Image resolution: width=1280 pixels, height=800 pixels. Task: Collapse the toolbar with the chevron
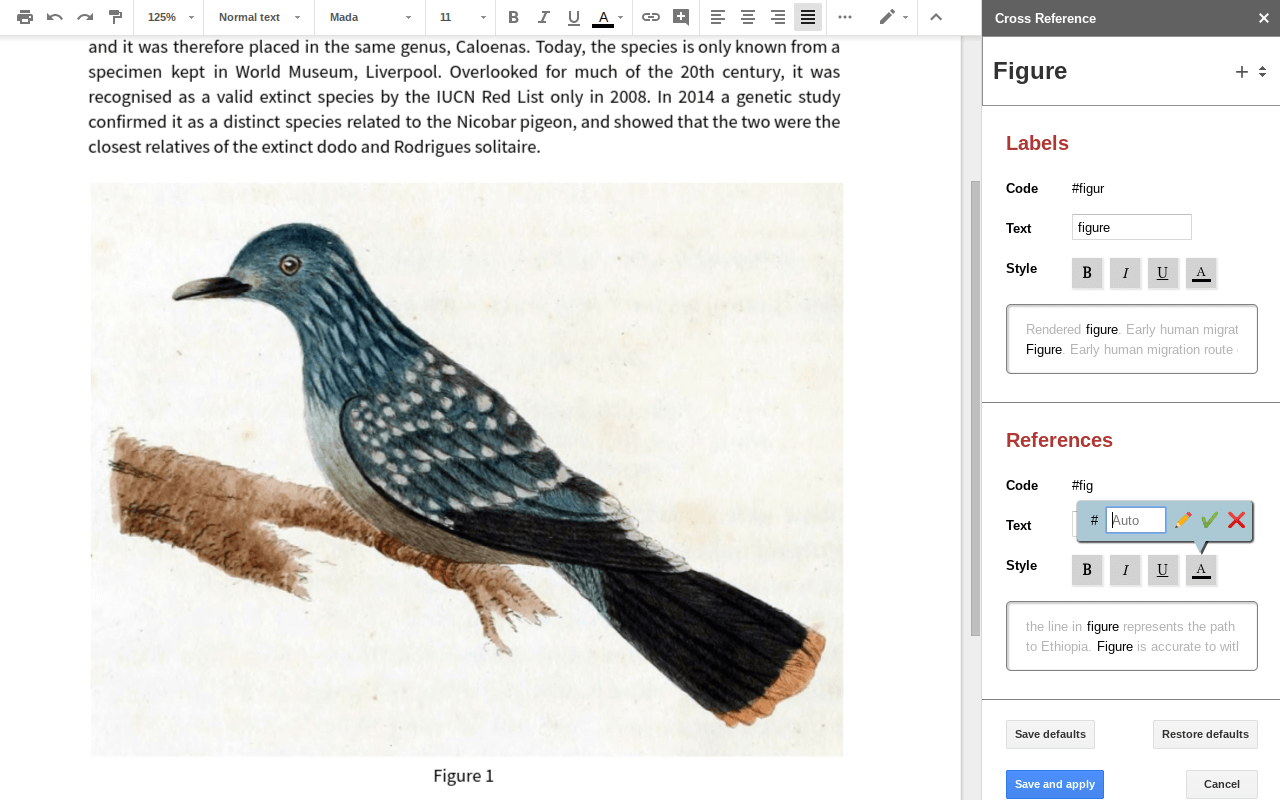tap(936, 17)
